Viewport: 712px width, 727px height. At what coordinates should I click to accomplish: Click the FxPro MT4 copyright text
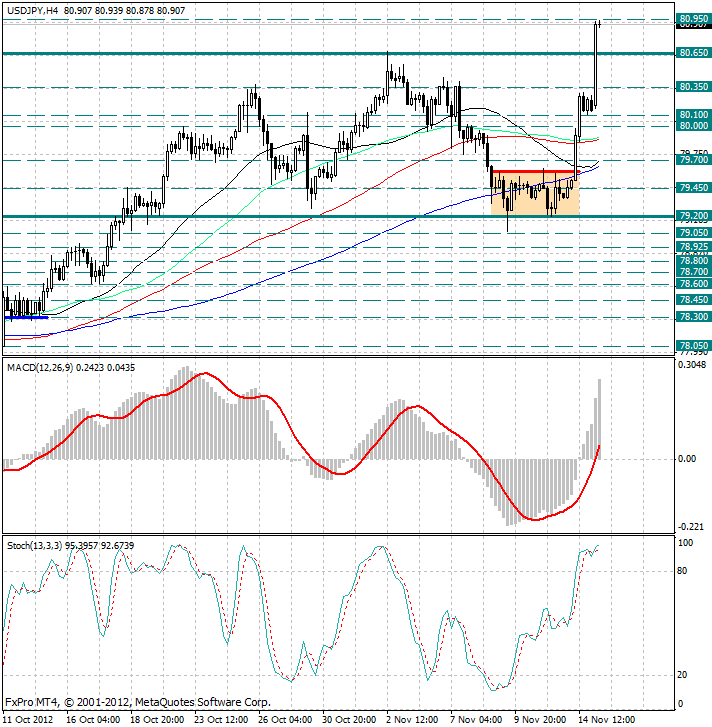138,702
